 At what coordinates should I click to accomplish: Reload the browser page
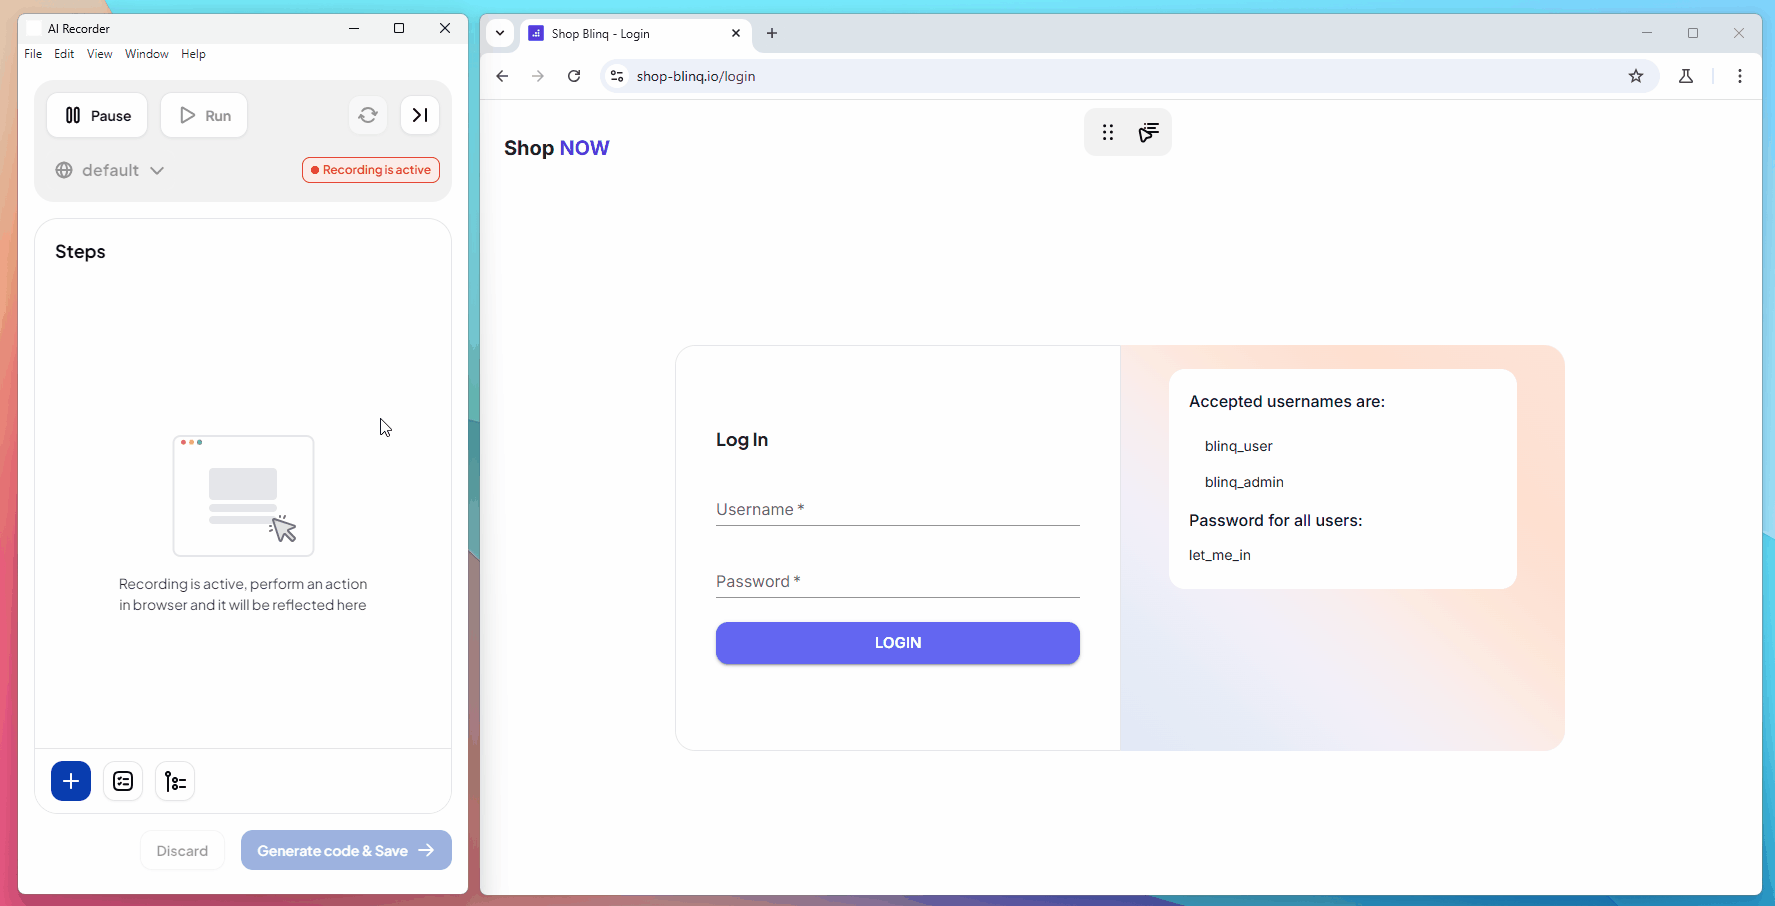[x=574, y=76]
